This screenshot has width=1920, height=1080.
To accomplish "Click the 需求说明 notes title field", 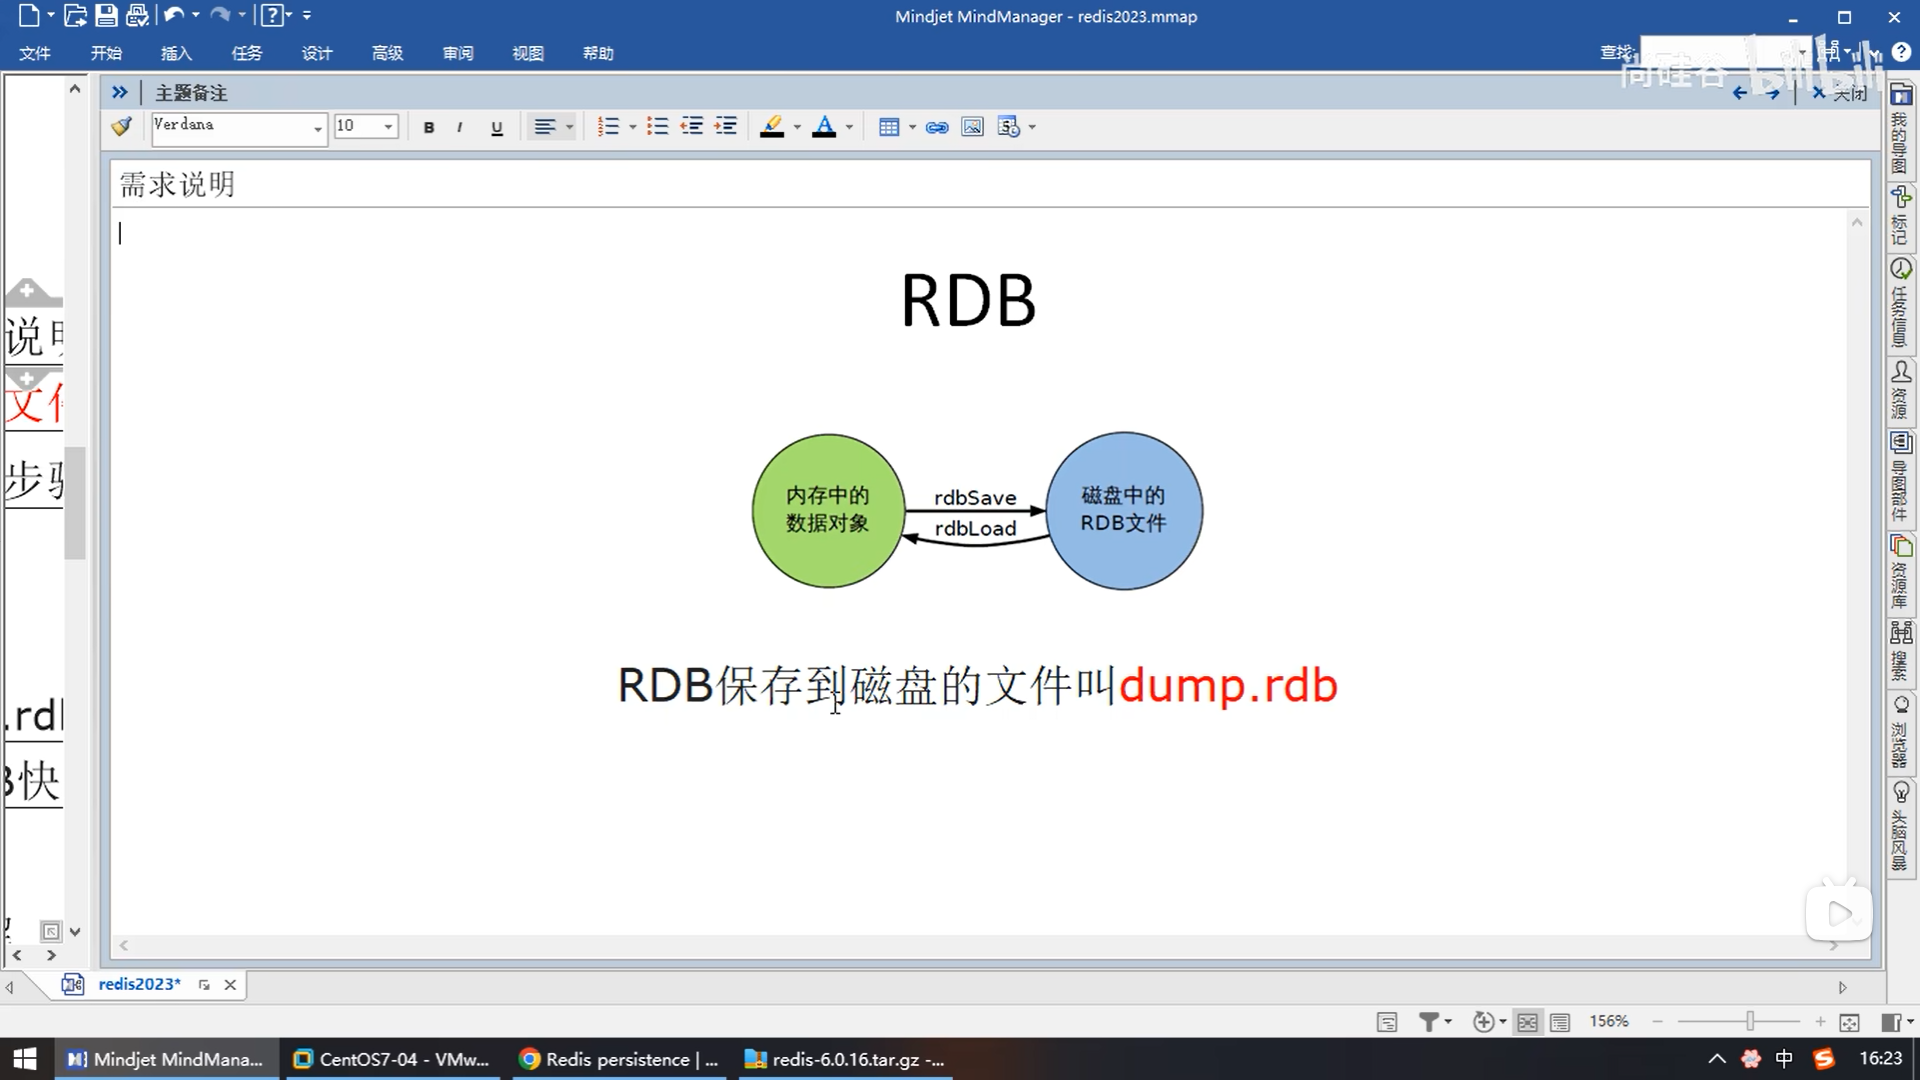I will pyautogui.click(x=177, y=185).
